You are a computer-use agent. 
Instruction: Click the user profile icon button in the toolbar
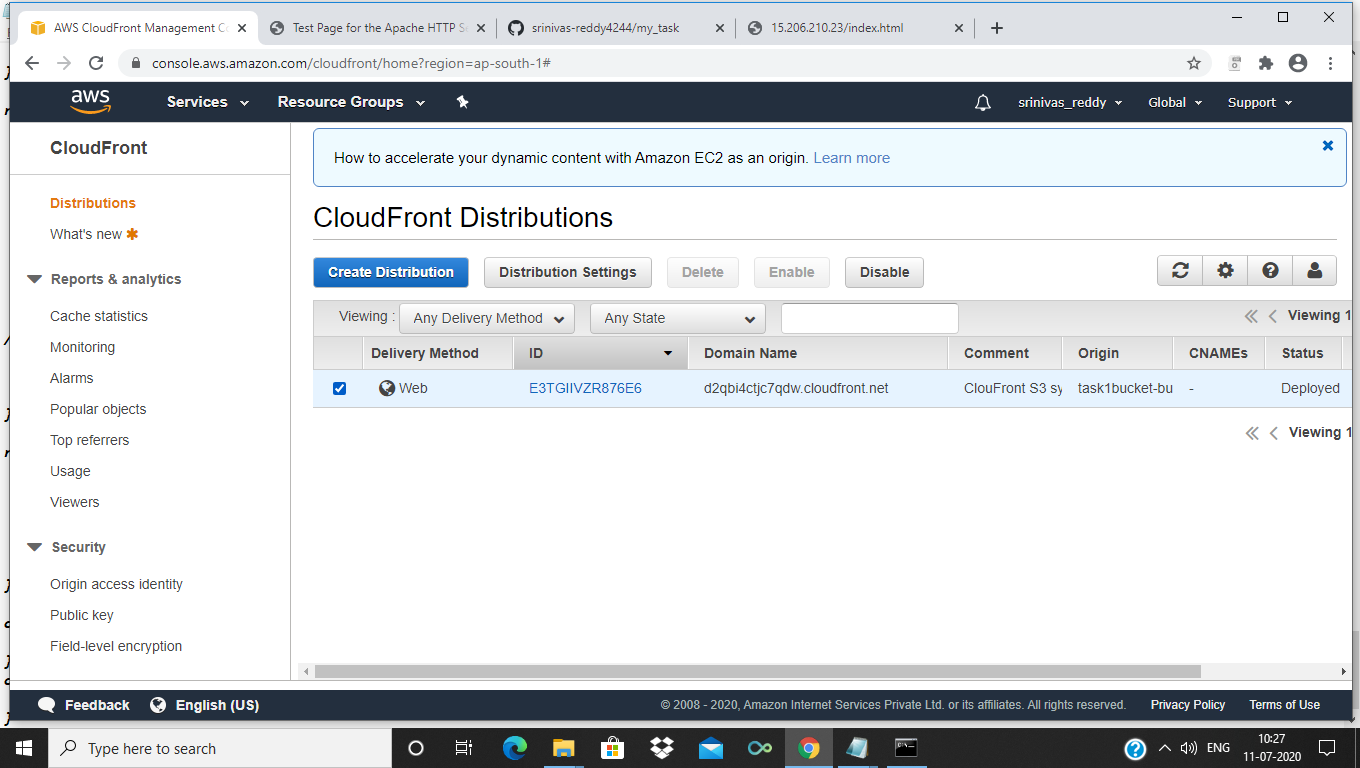point(1315,271)
